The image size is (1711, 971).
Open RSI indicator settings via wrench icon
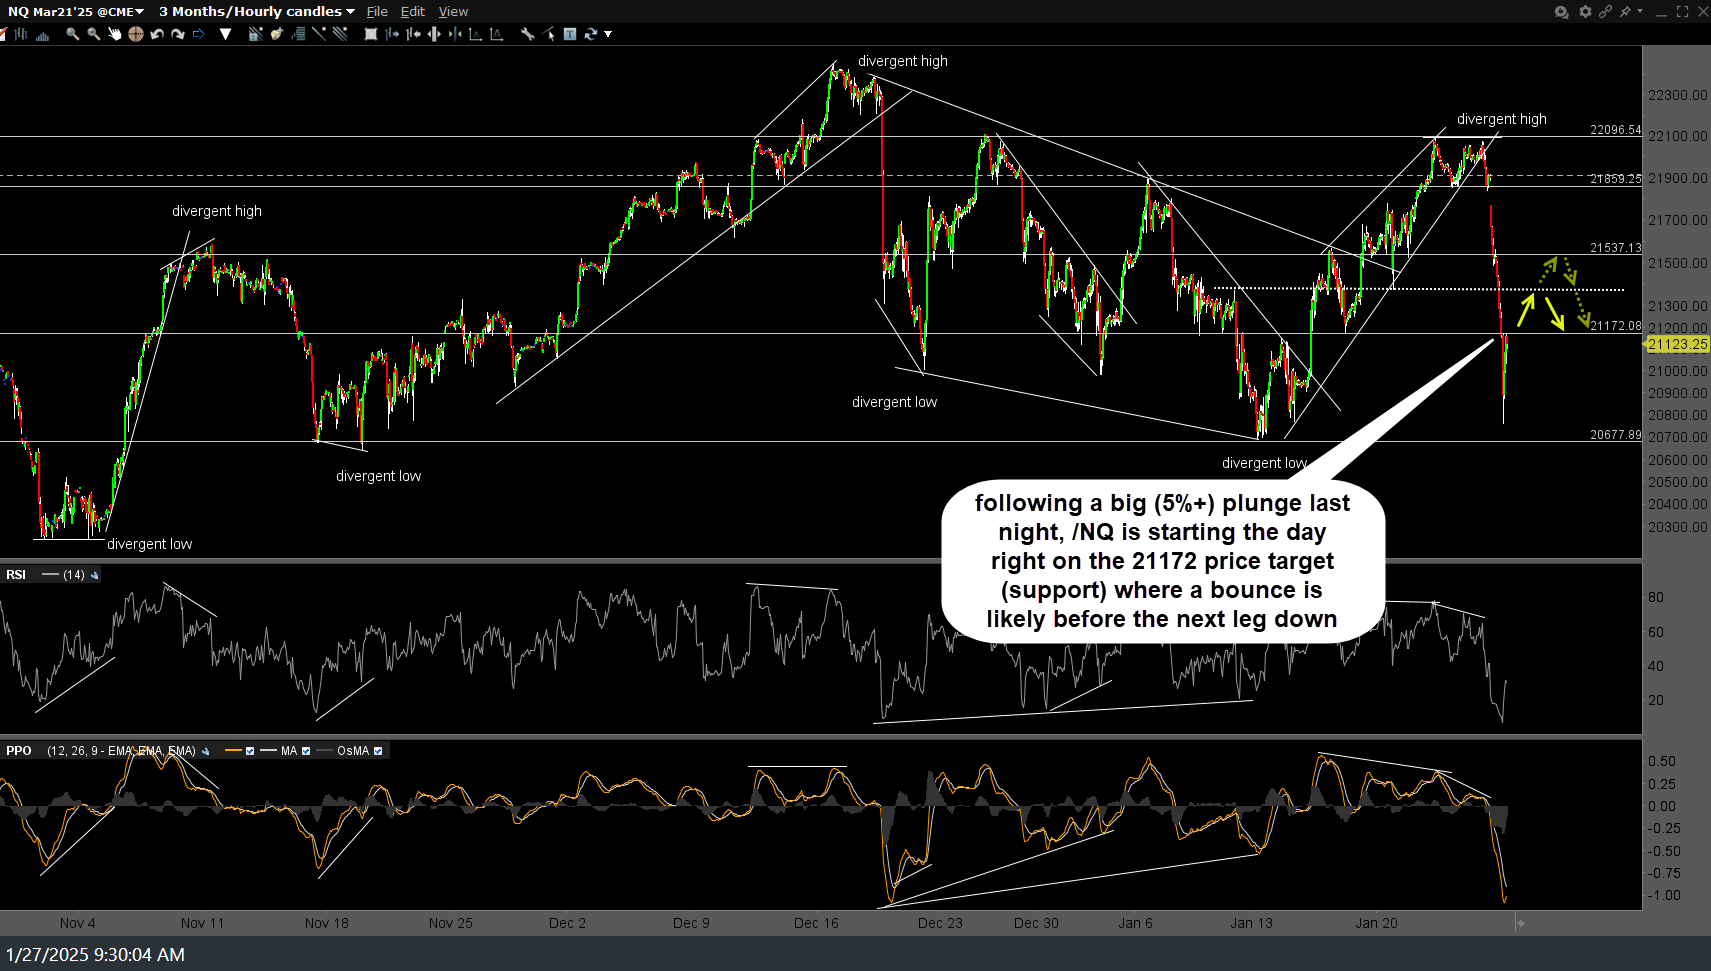tap(93, 575)
